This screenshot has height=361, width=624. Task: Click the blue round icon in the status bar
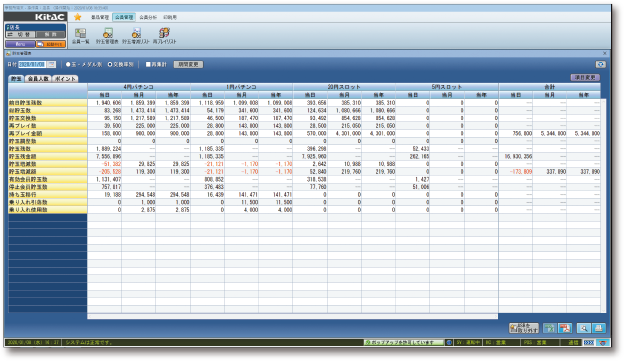pyautogui.click(x=449, y=342)
